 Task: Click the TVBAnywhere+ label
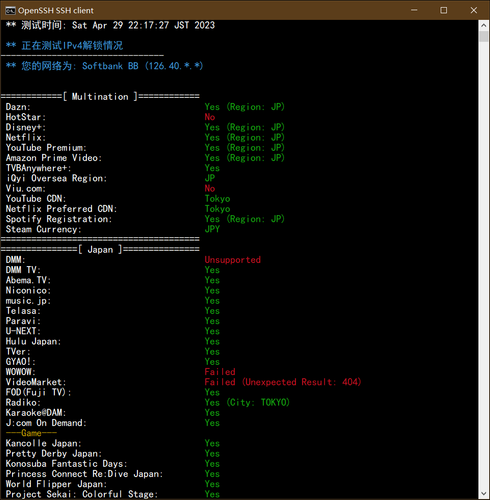[x=38, y=168]
